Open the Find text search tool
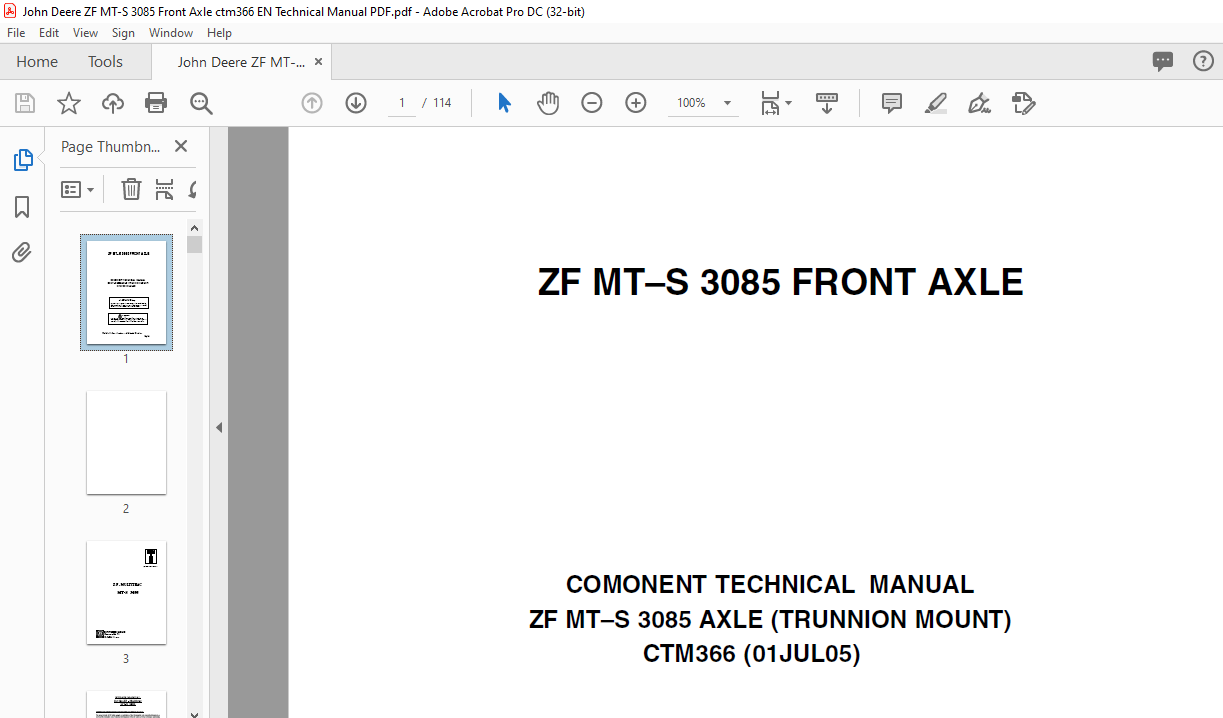 pos(201,103)
